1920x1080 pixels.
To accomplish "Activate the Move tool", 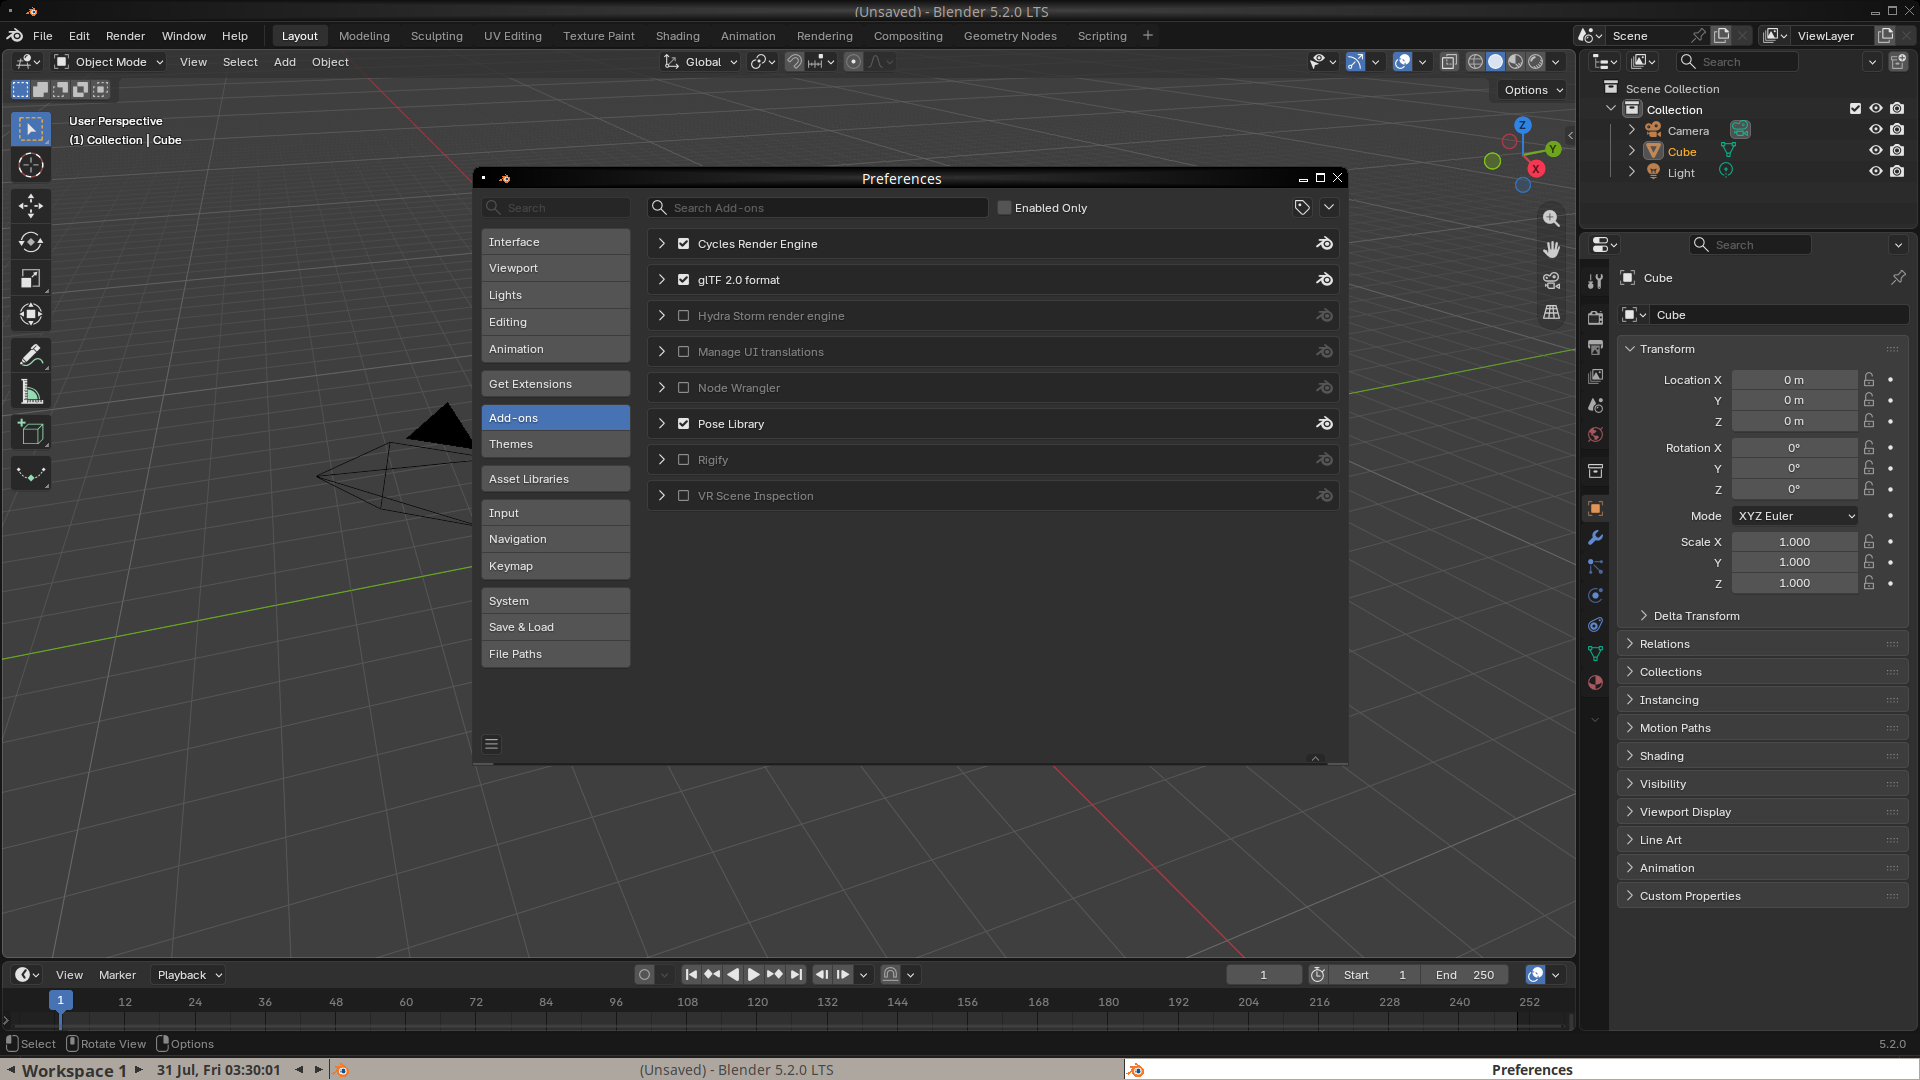I will pyautogui.click(x=31, y=206).
